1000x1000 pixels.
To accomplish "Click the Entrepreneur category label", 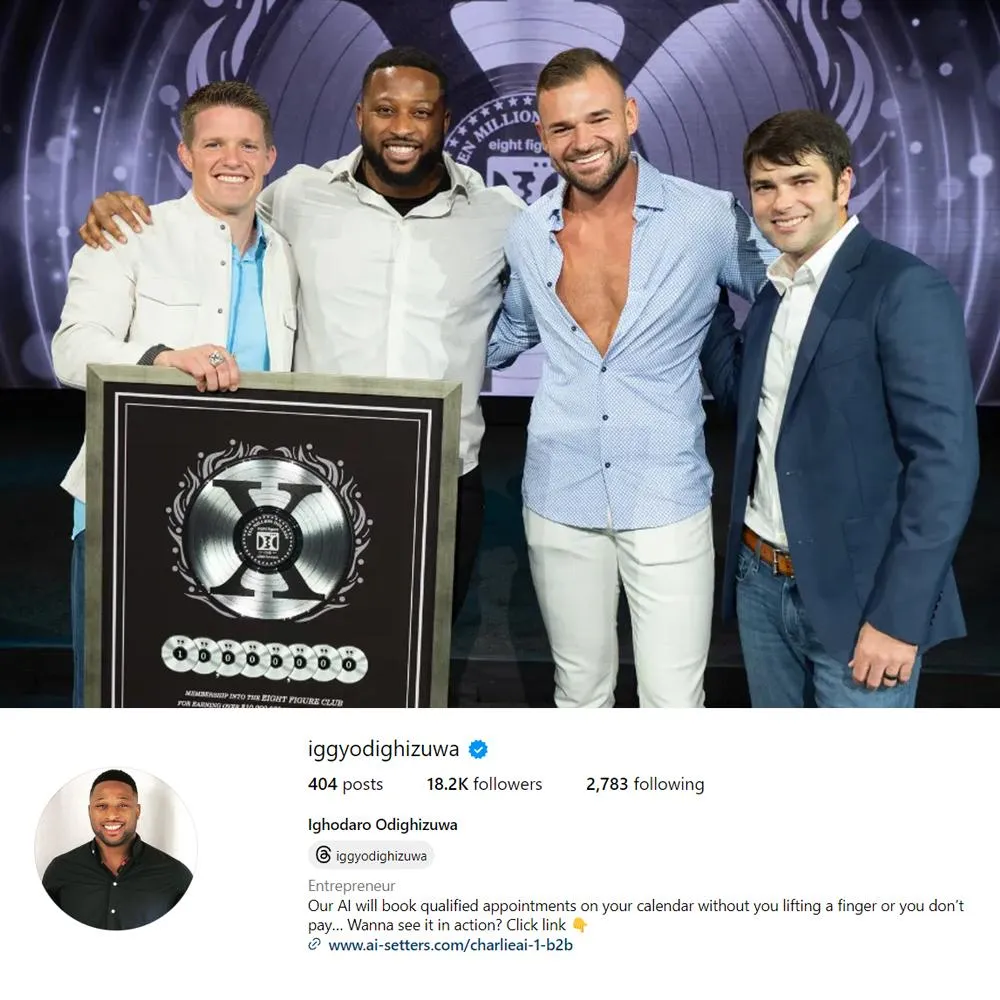I will pos(351,886).
